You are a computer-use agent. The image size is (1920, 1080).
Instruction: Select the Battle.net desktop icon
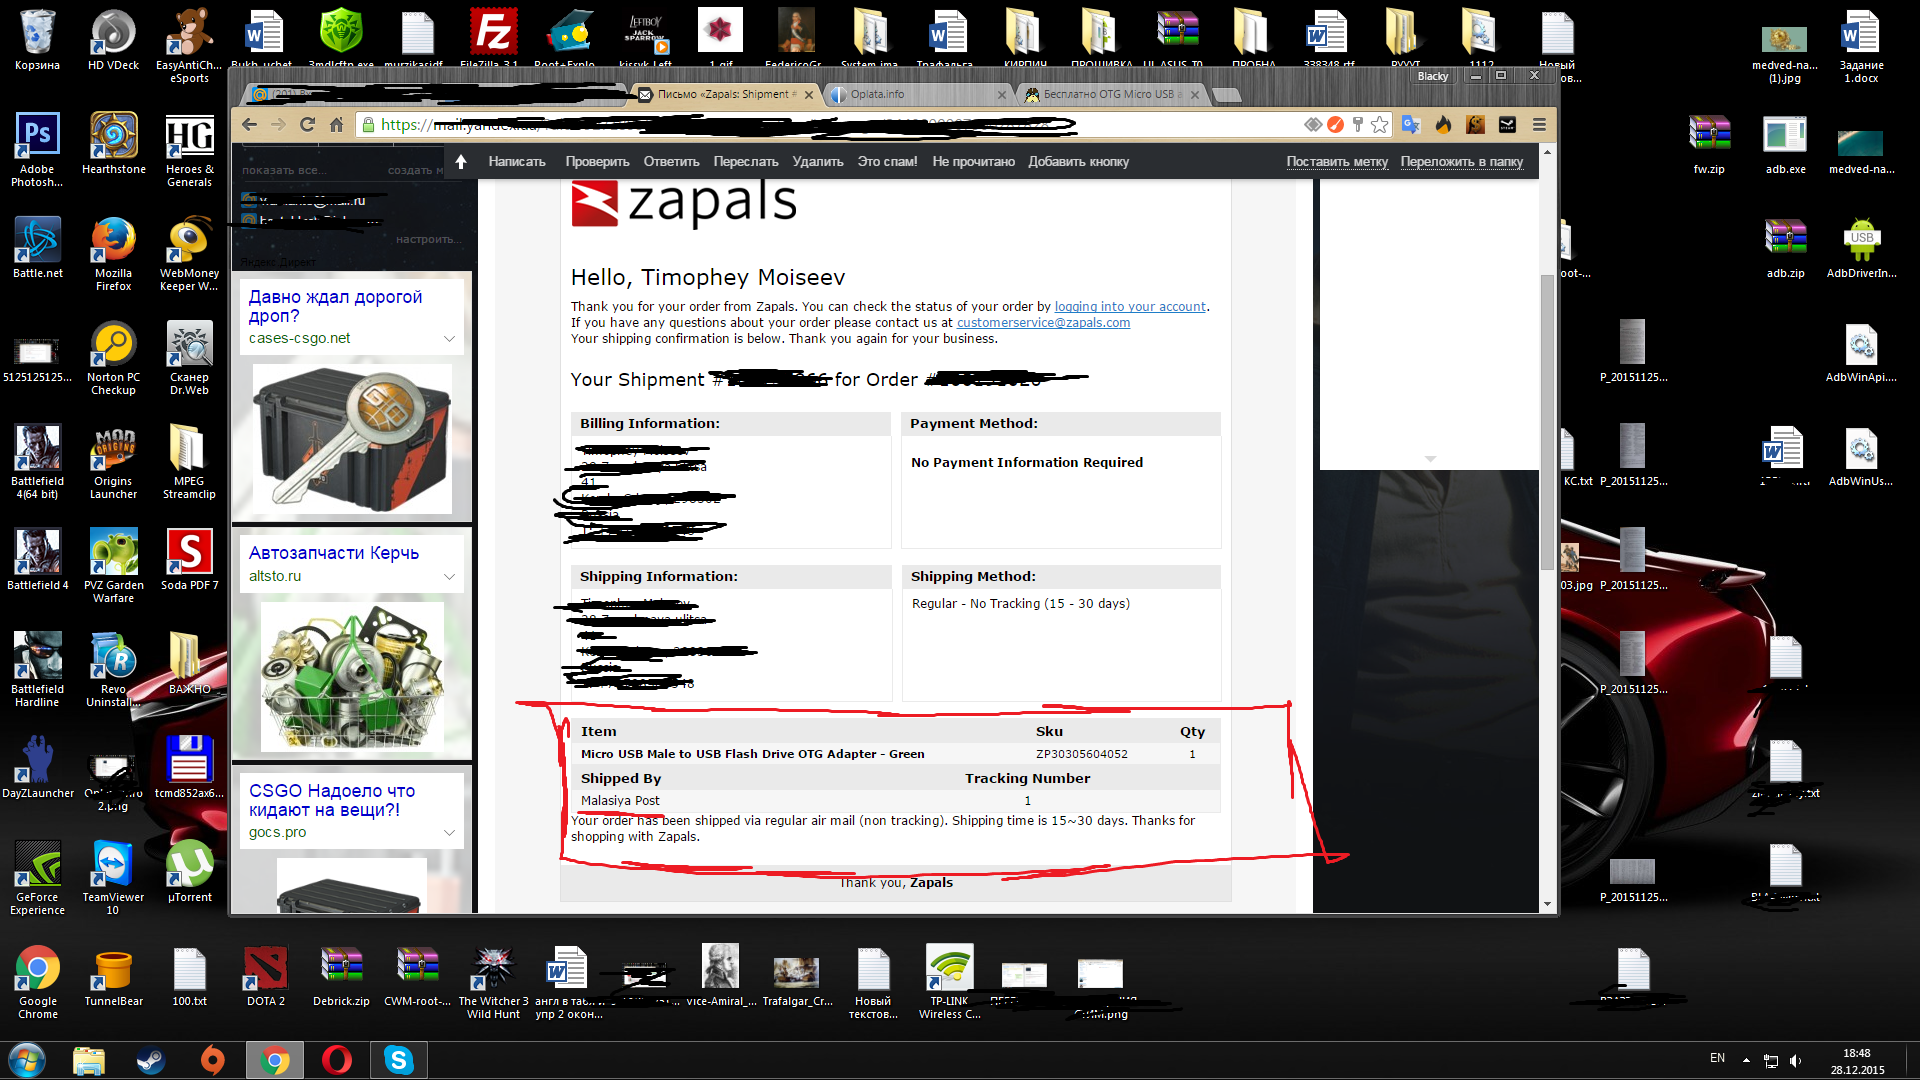[37, 247]
